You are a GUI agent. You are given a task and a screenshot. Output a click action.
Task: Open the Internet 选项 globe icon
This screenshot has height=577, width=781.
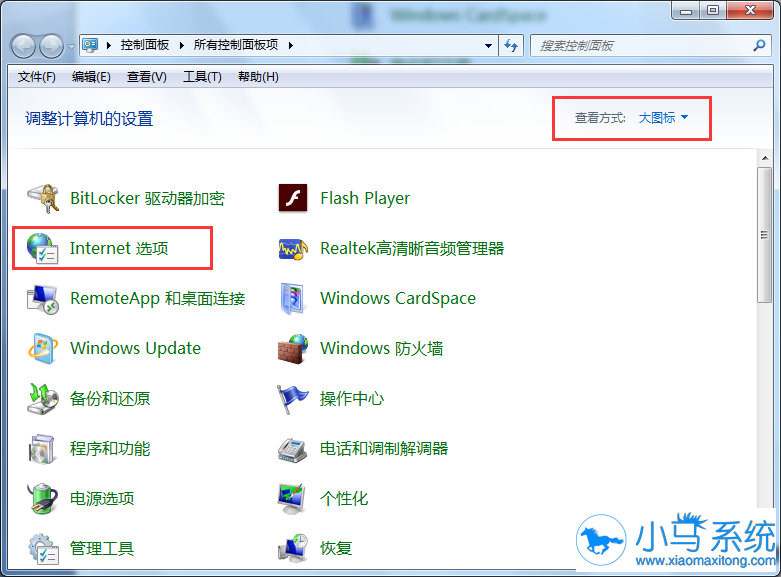click(42, 248)
